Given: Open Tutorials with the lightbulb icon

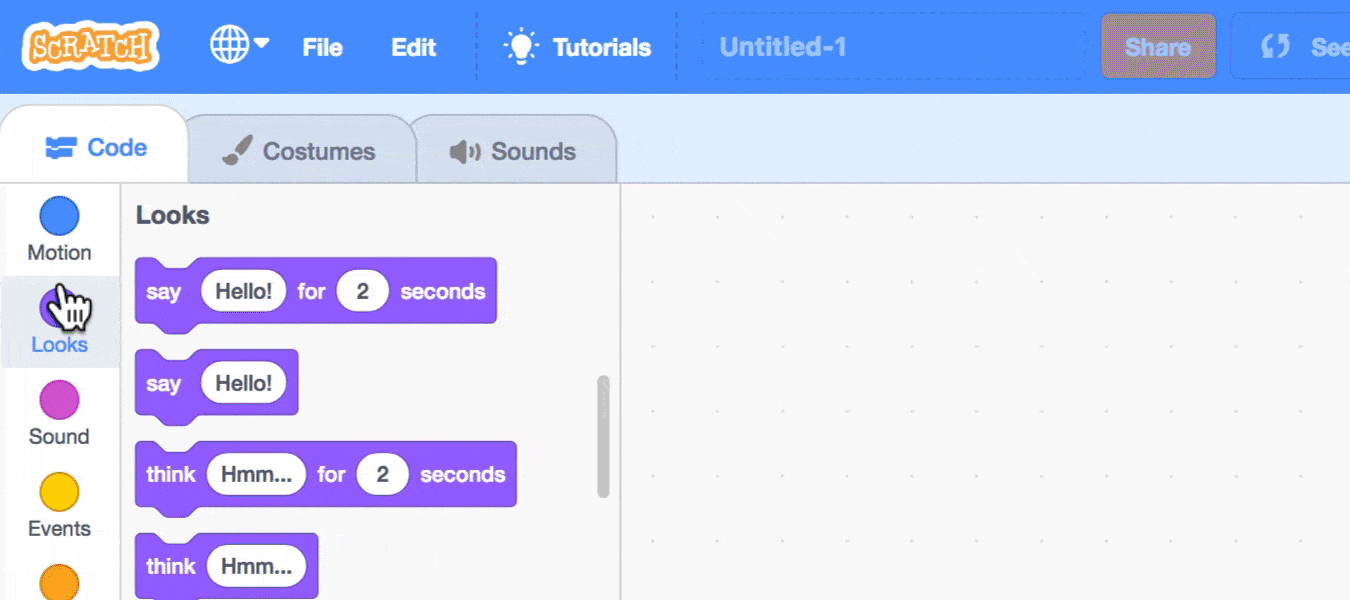Looking at the screenshot, I should tap(578, 47).
